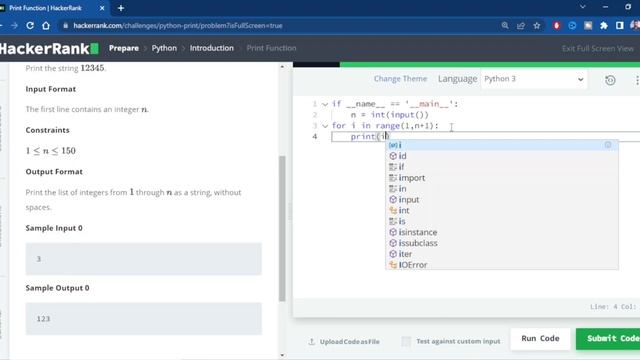Open the blue circular extension icon
This screenshot has height=360, width=640.
572,25
